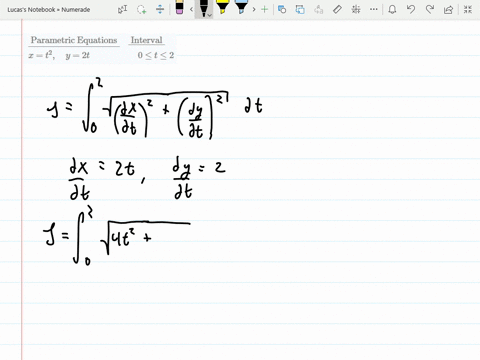This screenshot has height=360, width=480.
Task: Toggle ink to shape
Action: tap(300, 9)
